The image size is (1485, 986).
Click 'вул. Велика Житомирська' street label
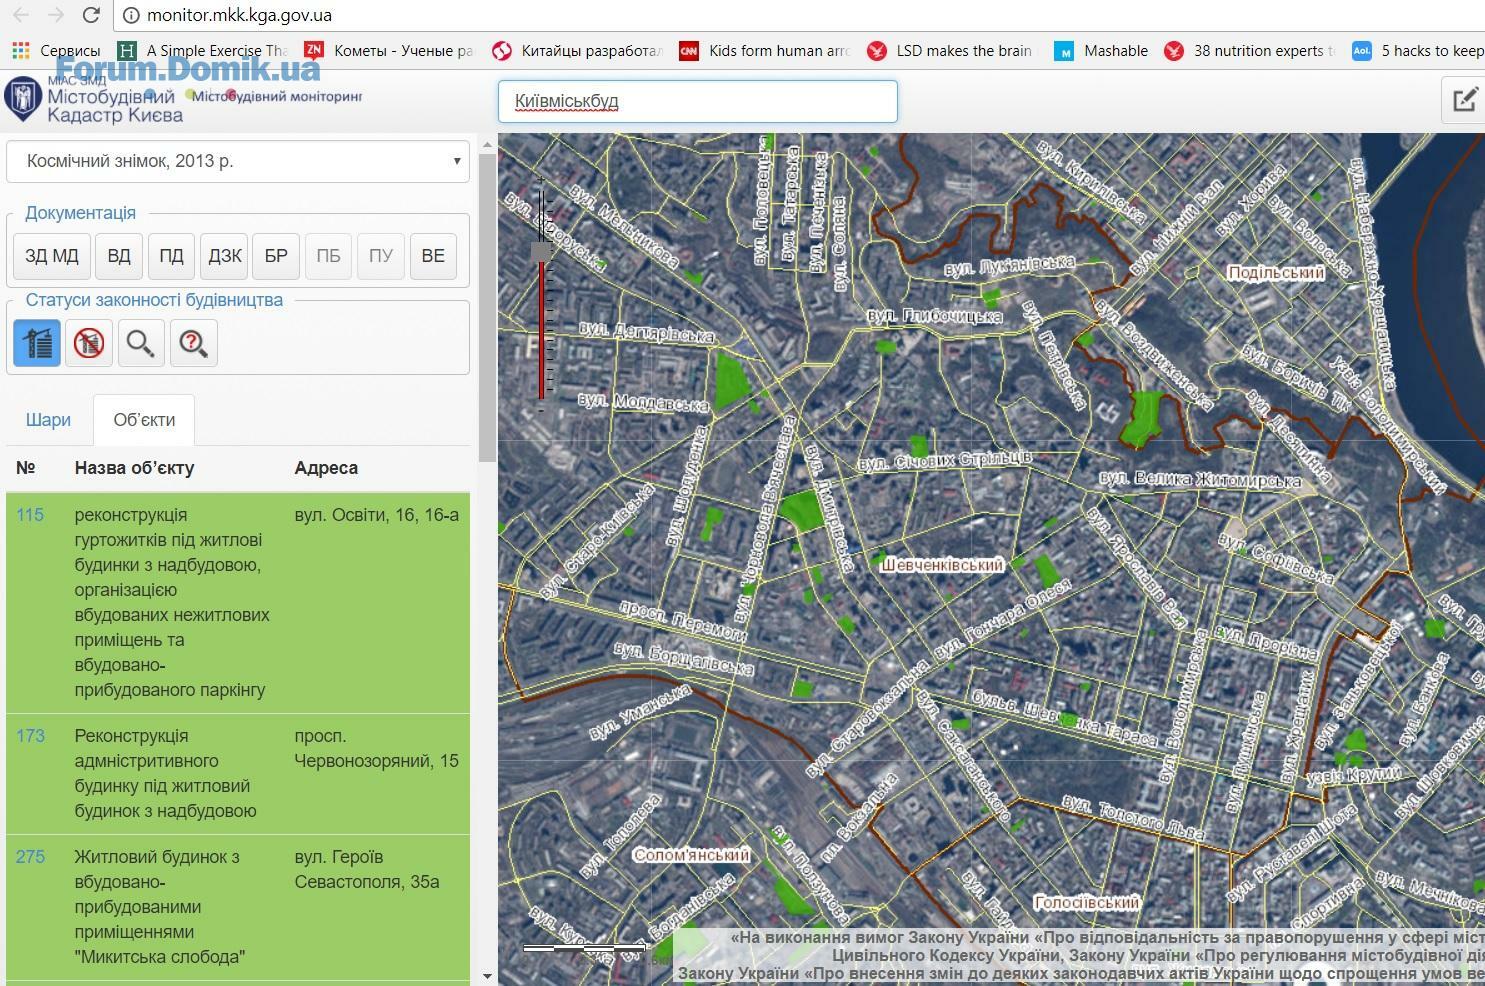coord(1200,480)
